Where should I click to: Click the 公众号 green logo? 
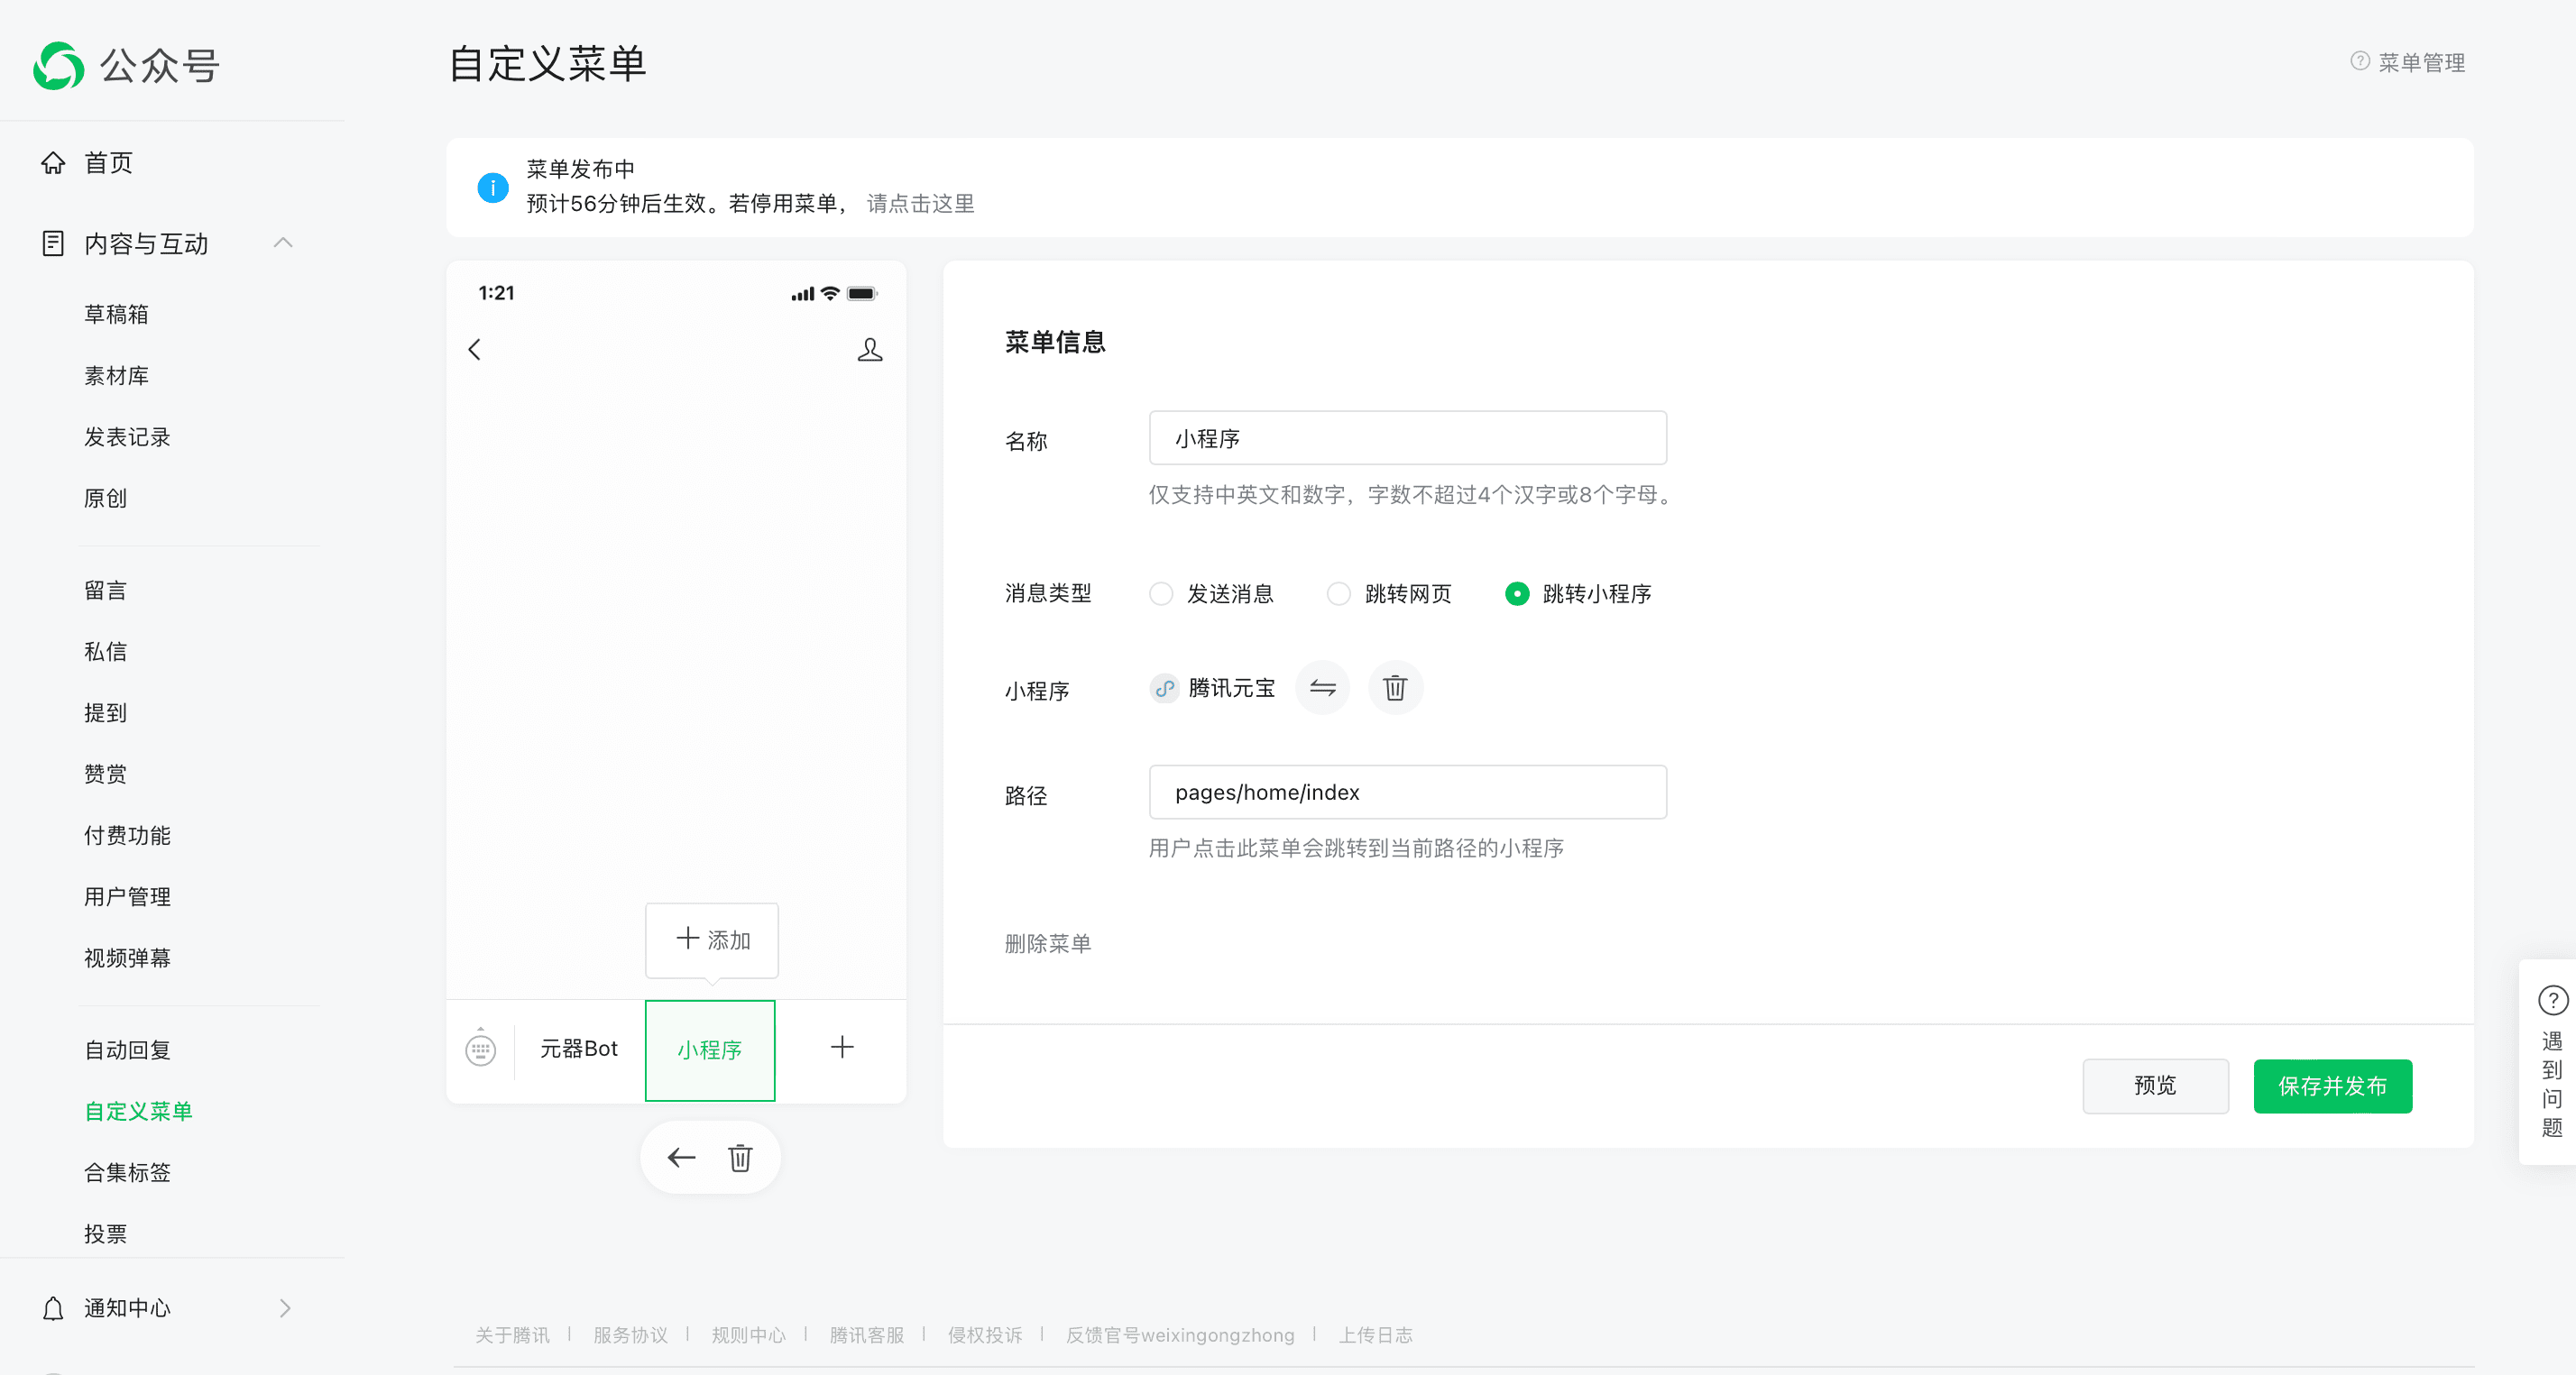pos(58,66)
